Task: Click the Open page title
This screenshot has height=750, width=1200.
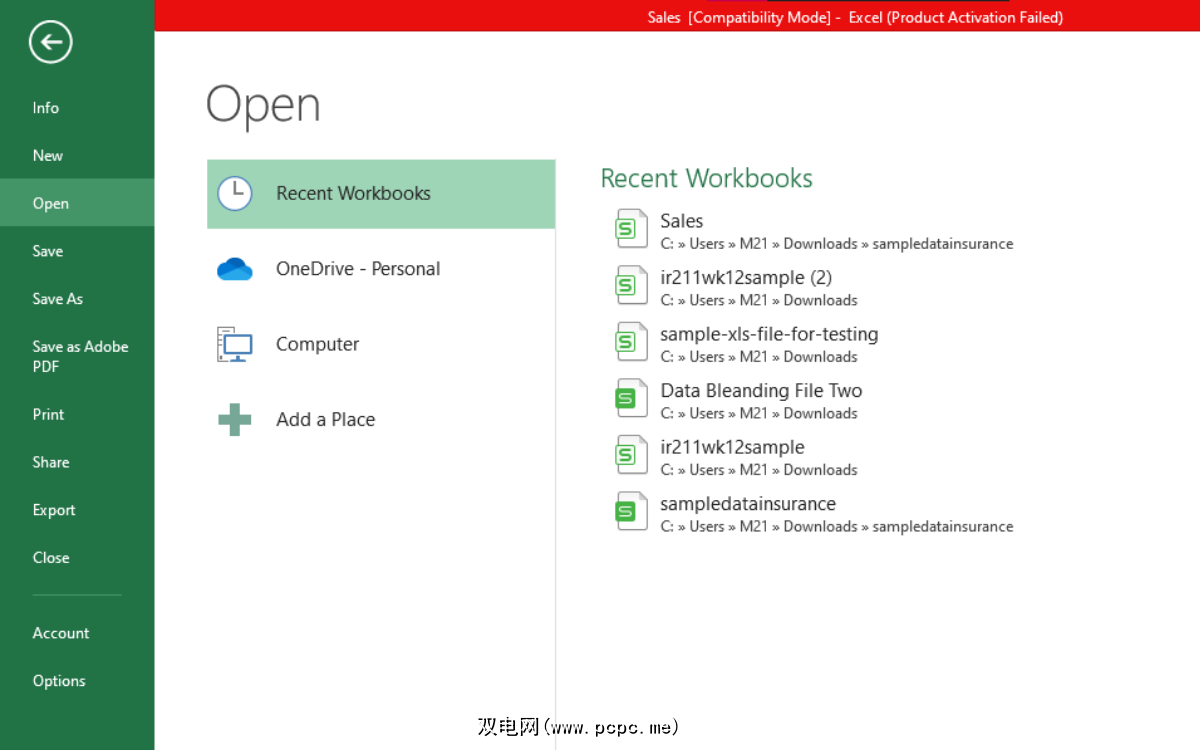Action: point(263,107)
